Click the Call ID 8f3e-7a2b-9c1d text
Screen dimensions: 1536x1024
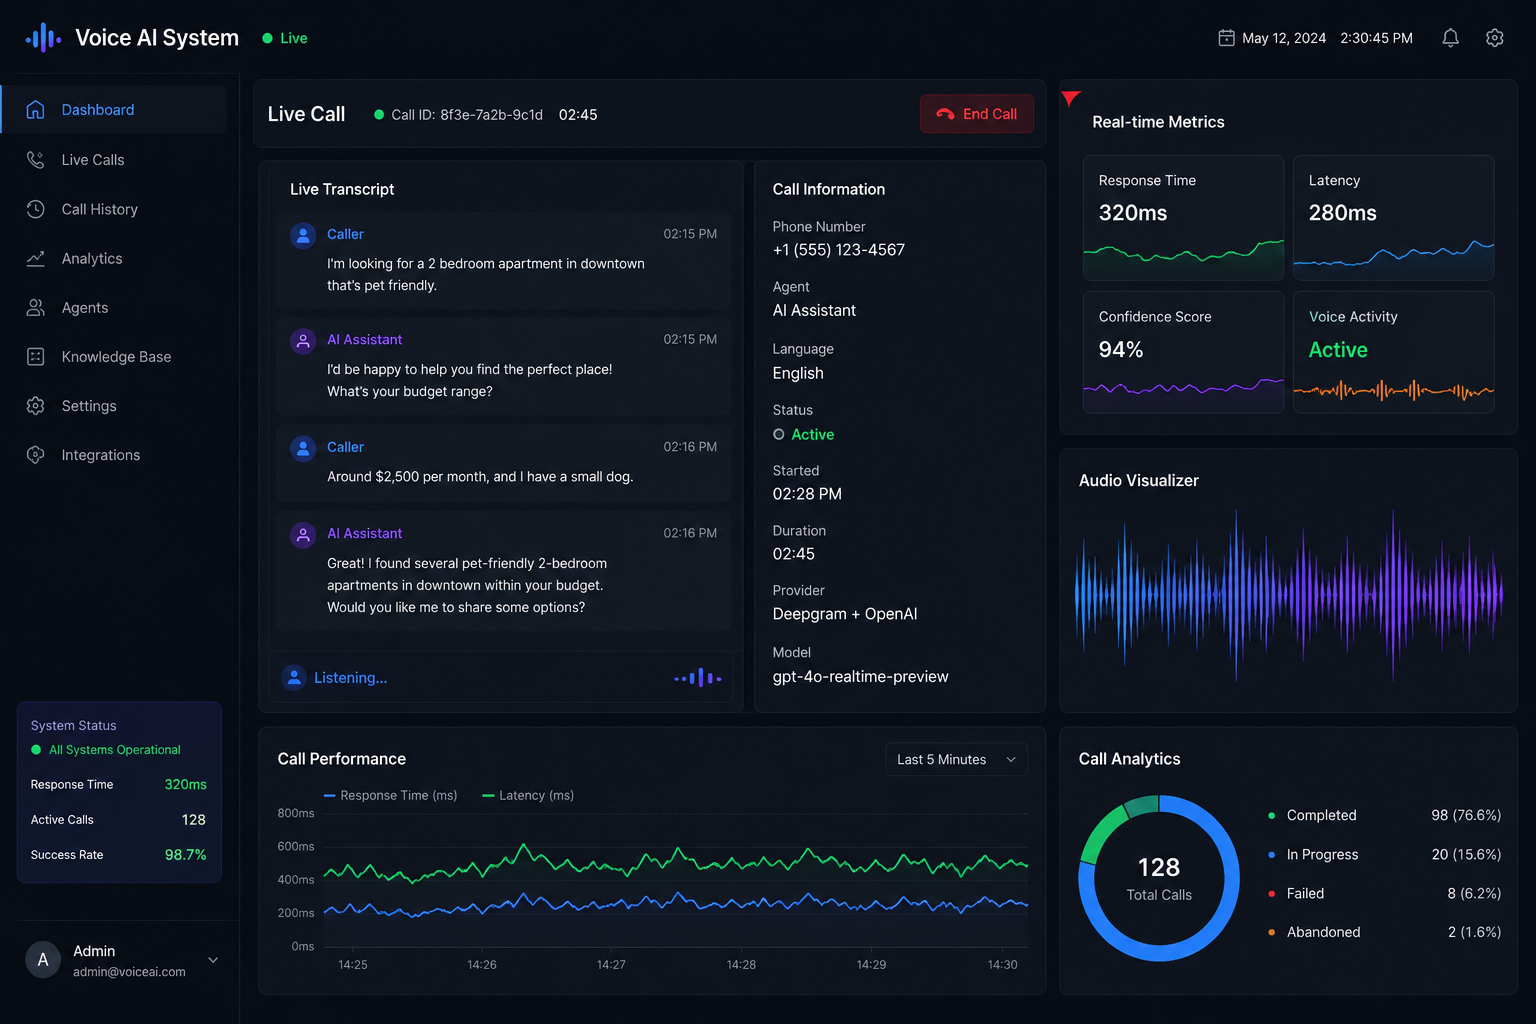(x=467, y=115)
